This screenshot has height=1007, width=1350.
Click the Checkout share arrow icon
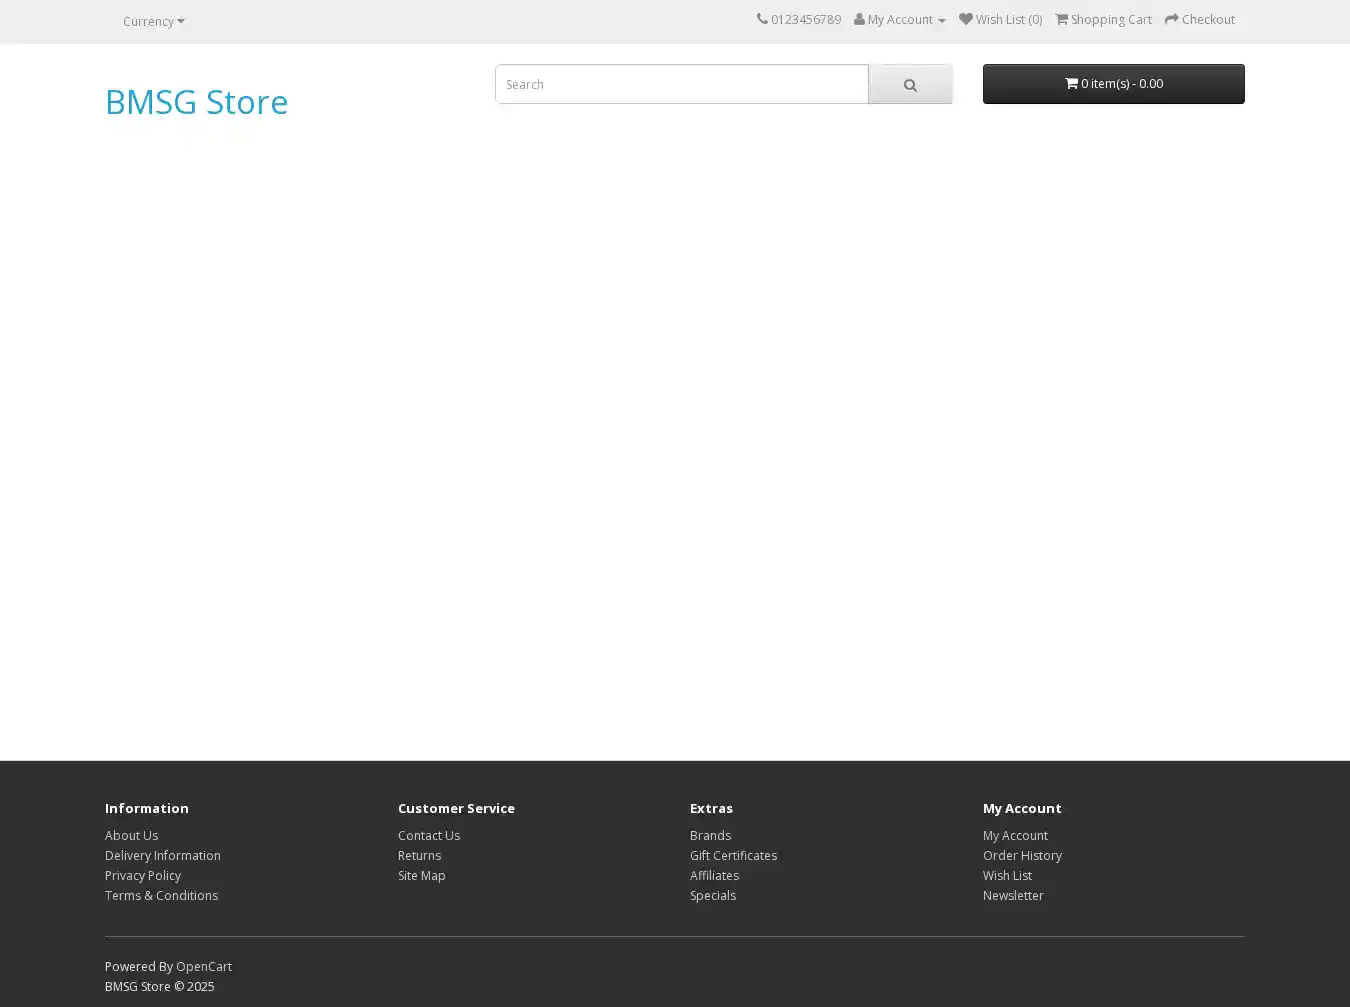coord(1172,19)
